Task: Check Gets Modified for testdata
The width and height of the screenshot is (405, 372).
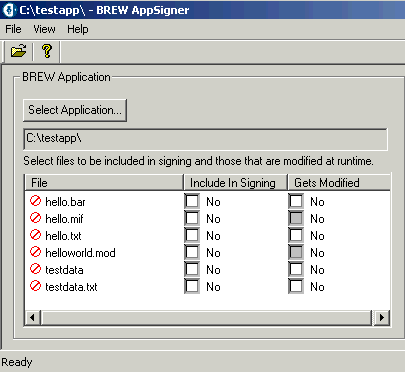Action: (x=296, y=269)
